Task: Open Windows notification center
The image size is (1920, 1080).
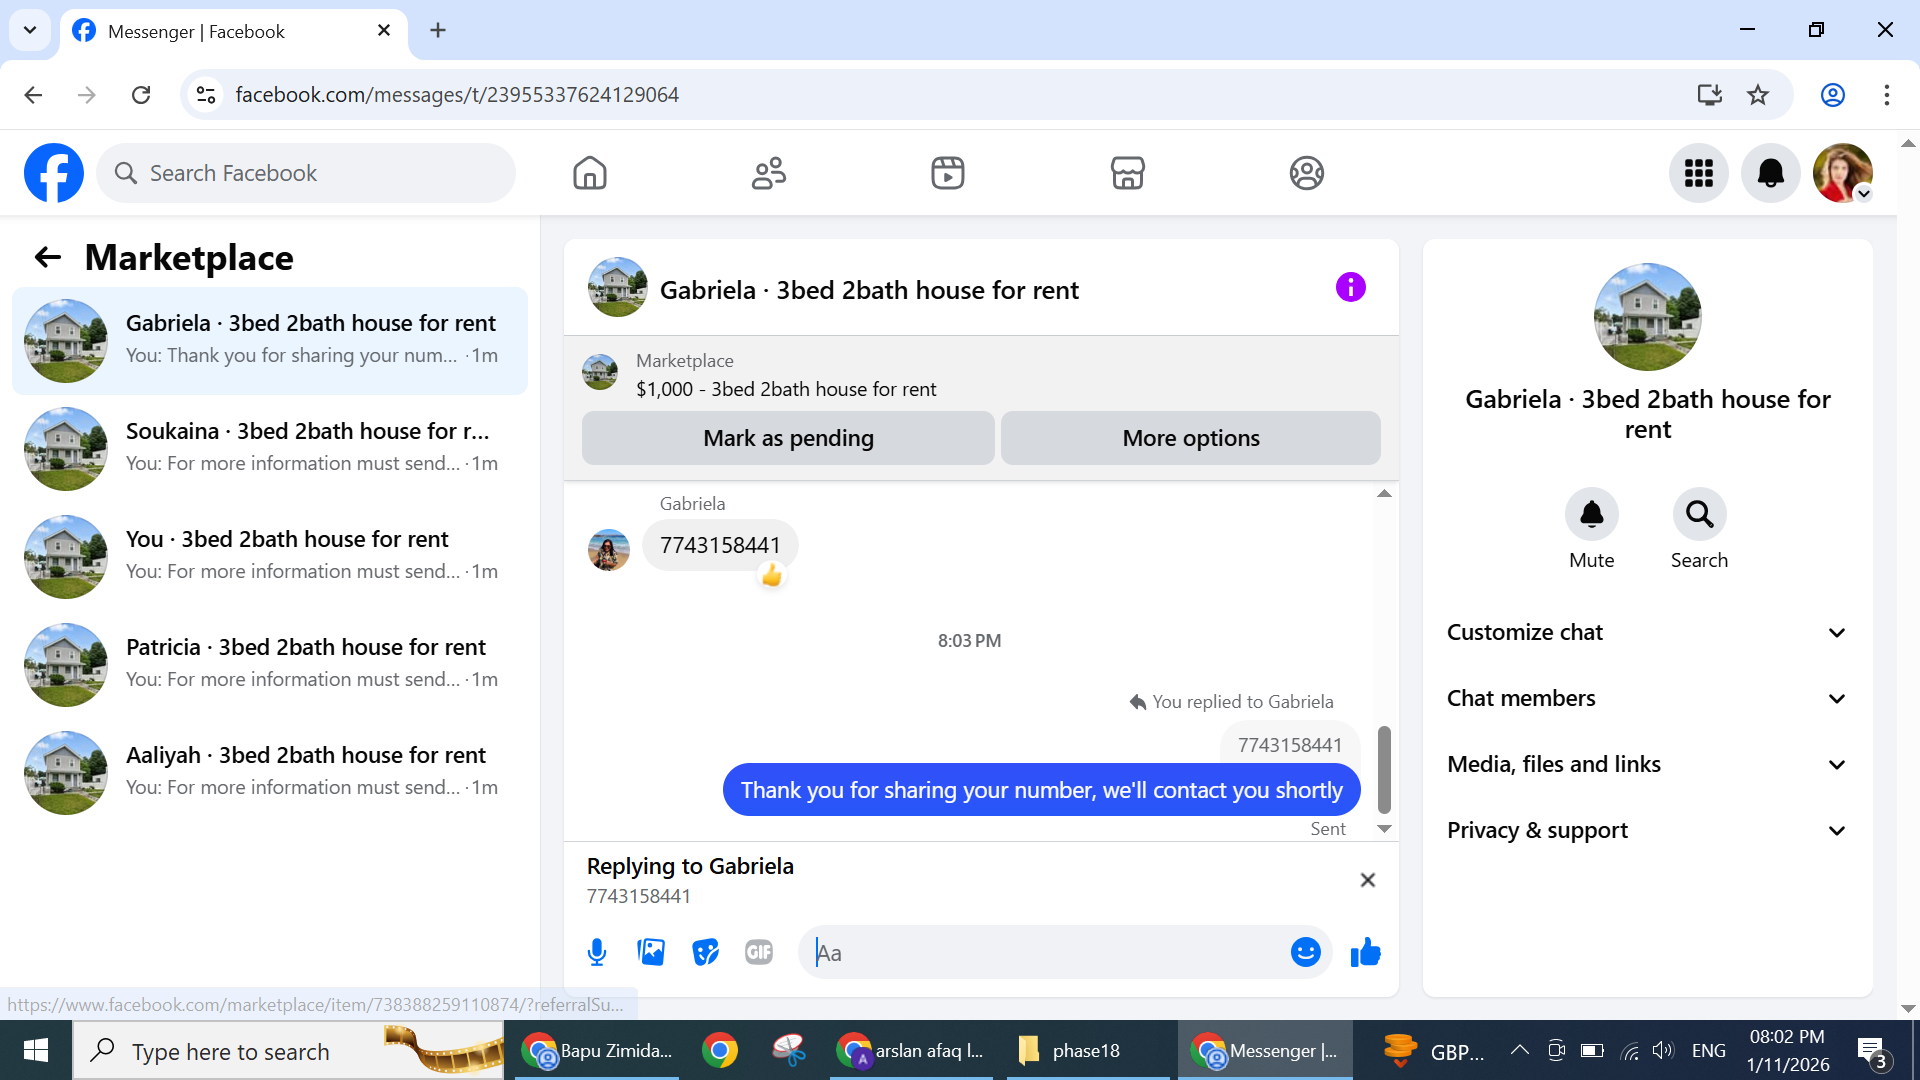Action: (x=1874, y=1052)
